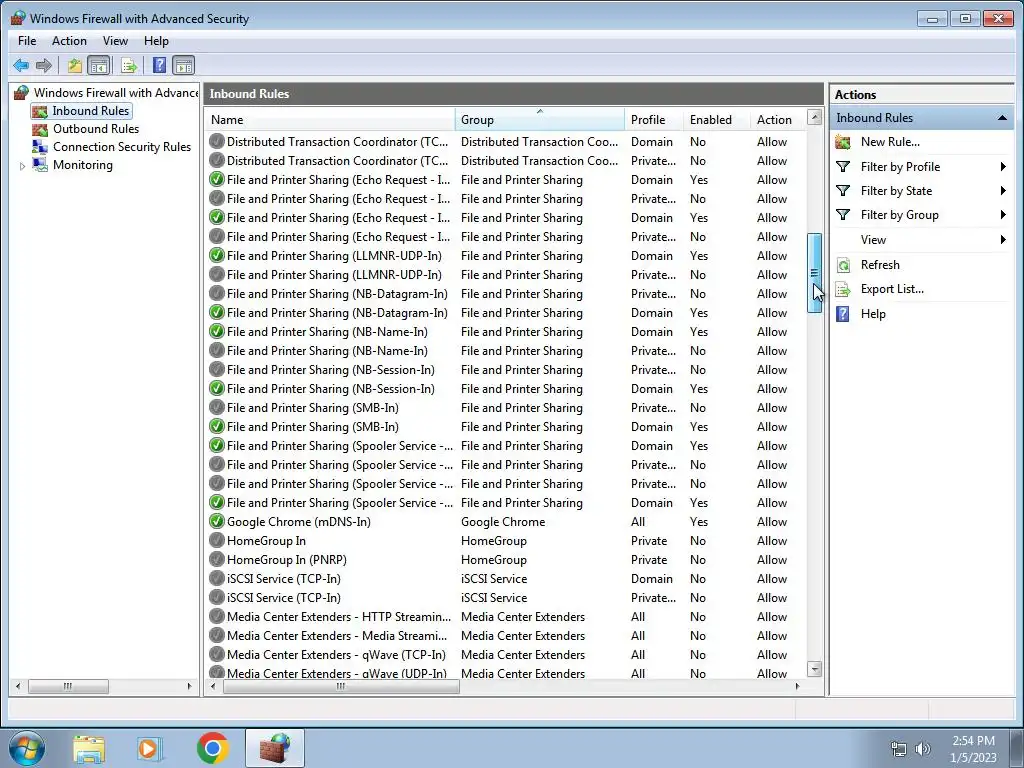The width and height of the screenshot is (1024, 768).
Task: Click the Filter by Profile funnel icon
Action: (843, 167)
